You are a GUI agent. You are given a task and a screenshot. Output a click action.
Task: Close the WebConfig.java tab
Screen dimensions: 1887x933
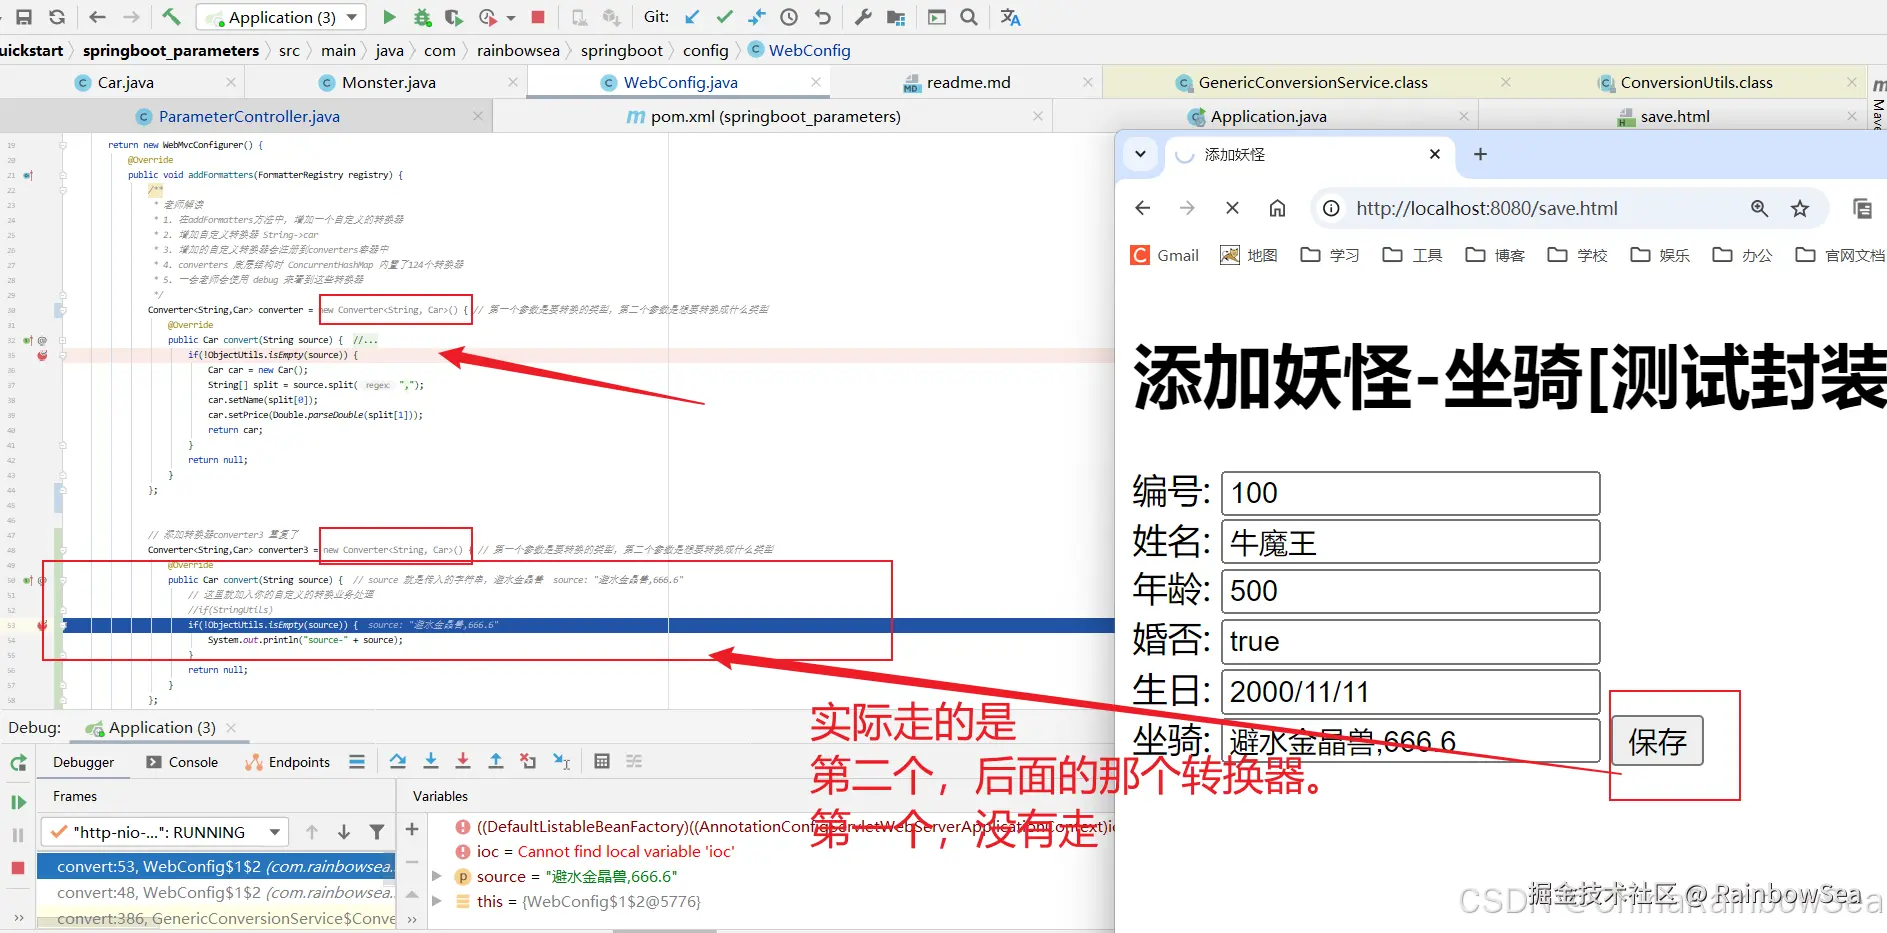click(x=816, y=82)
